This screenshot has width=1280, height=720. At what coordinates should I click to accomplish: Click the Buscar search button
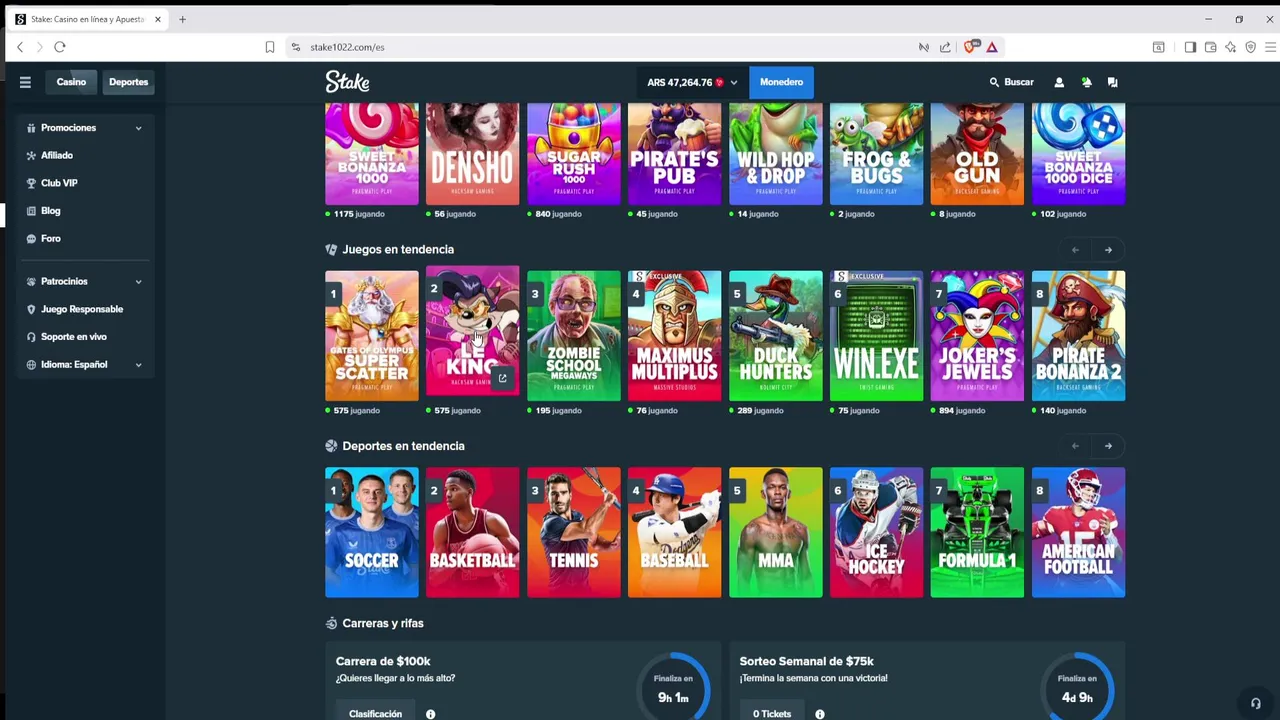click(1012, 82)
